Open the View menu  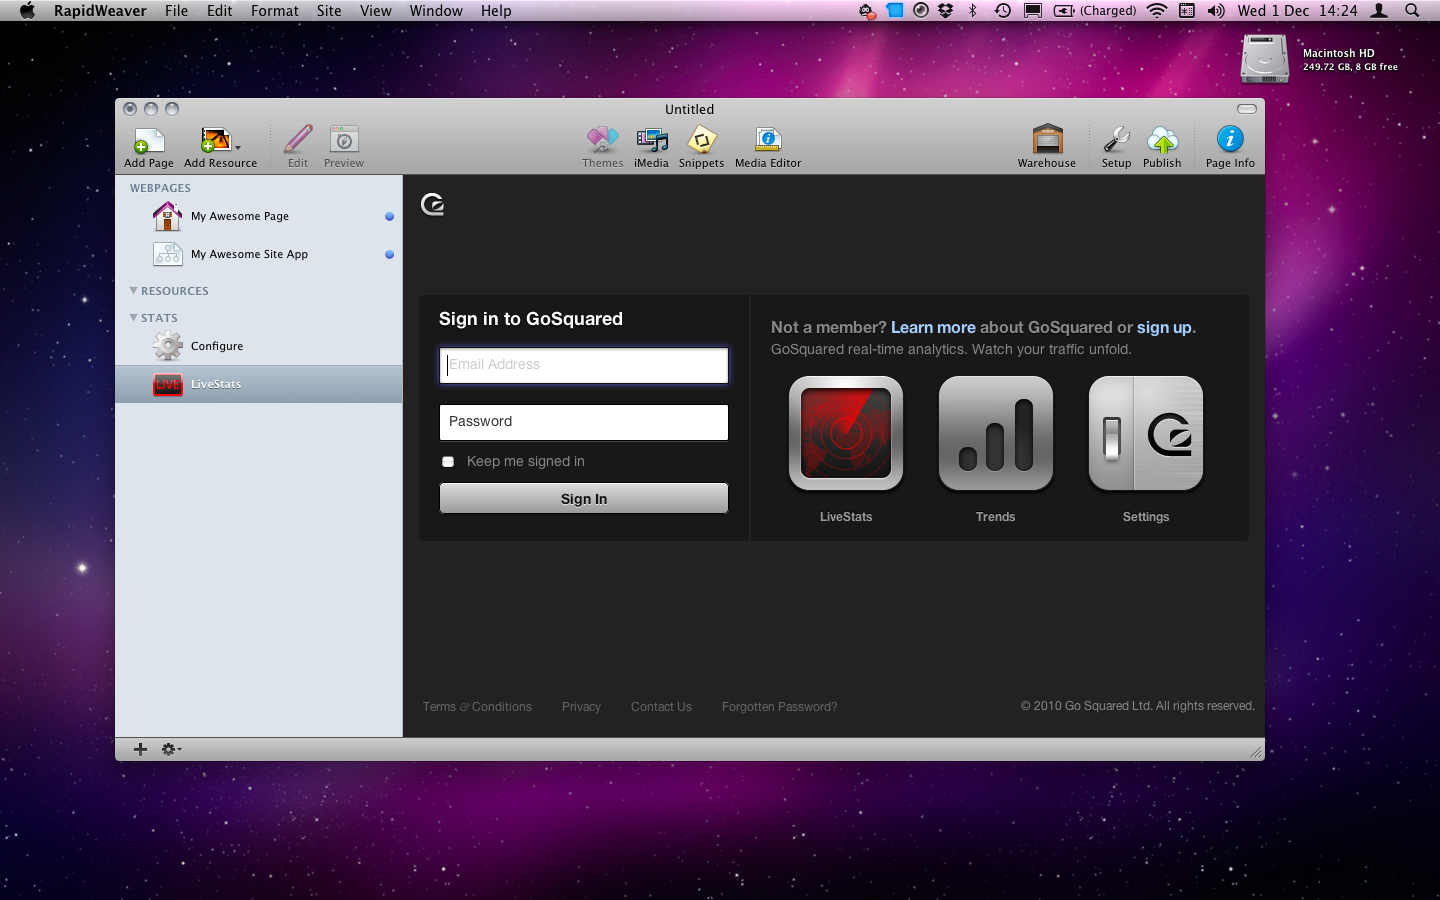pos(376,11)
